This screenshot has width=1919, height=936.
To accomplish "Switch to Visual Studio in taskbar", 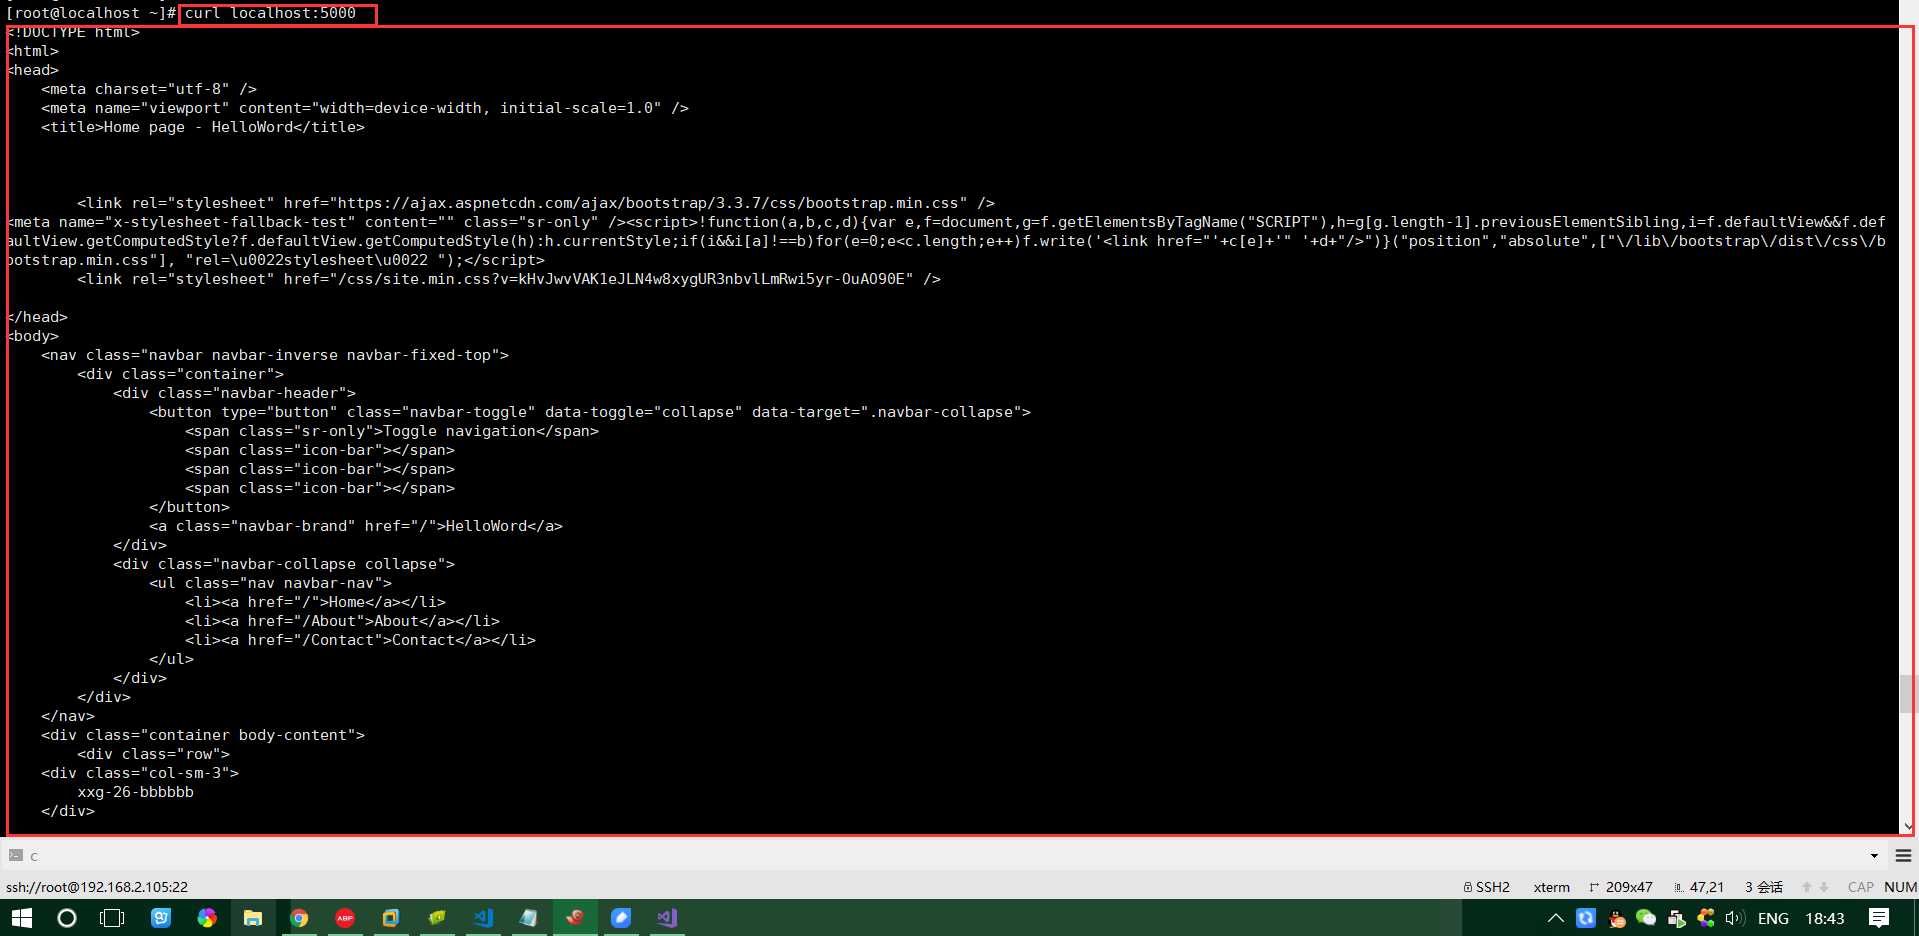I will coord(667,918).
